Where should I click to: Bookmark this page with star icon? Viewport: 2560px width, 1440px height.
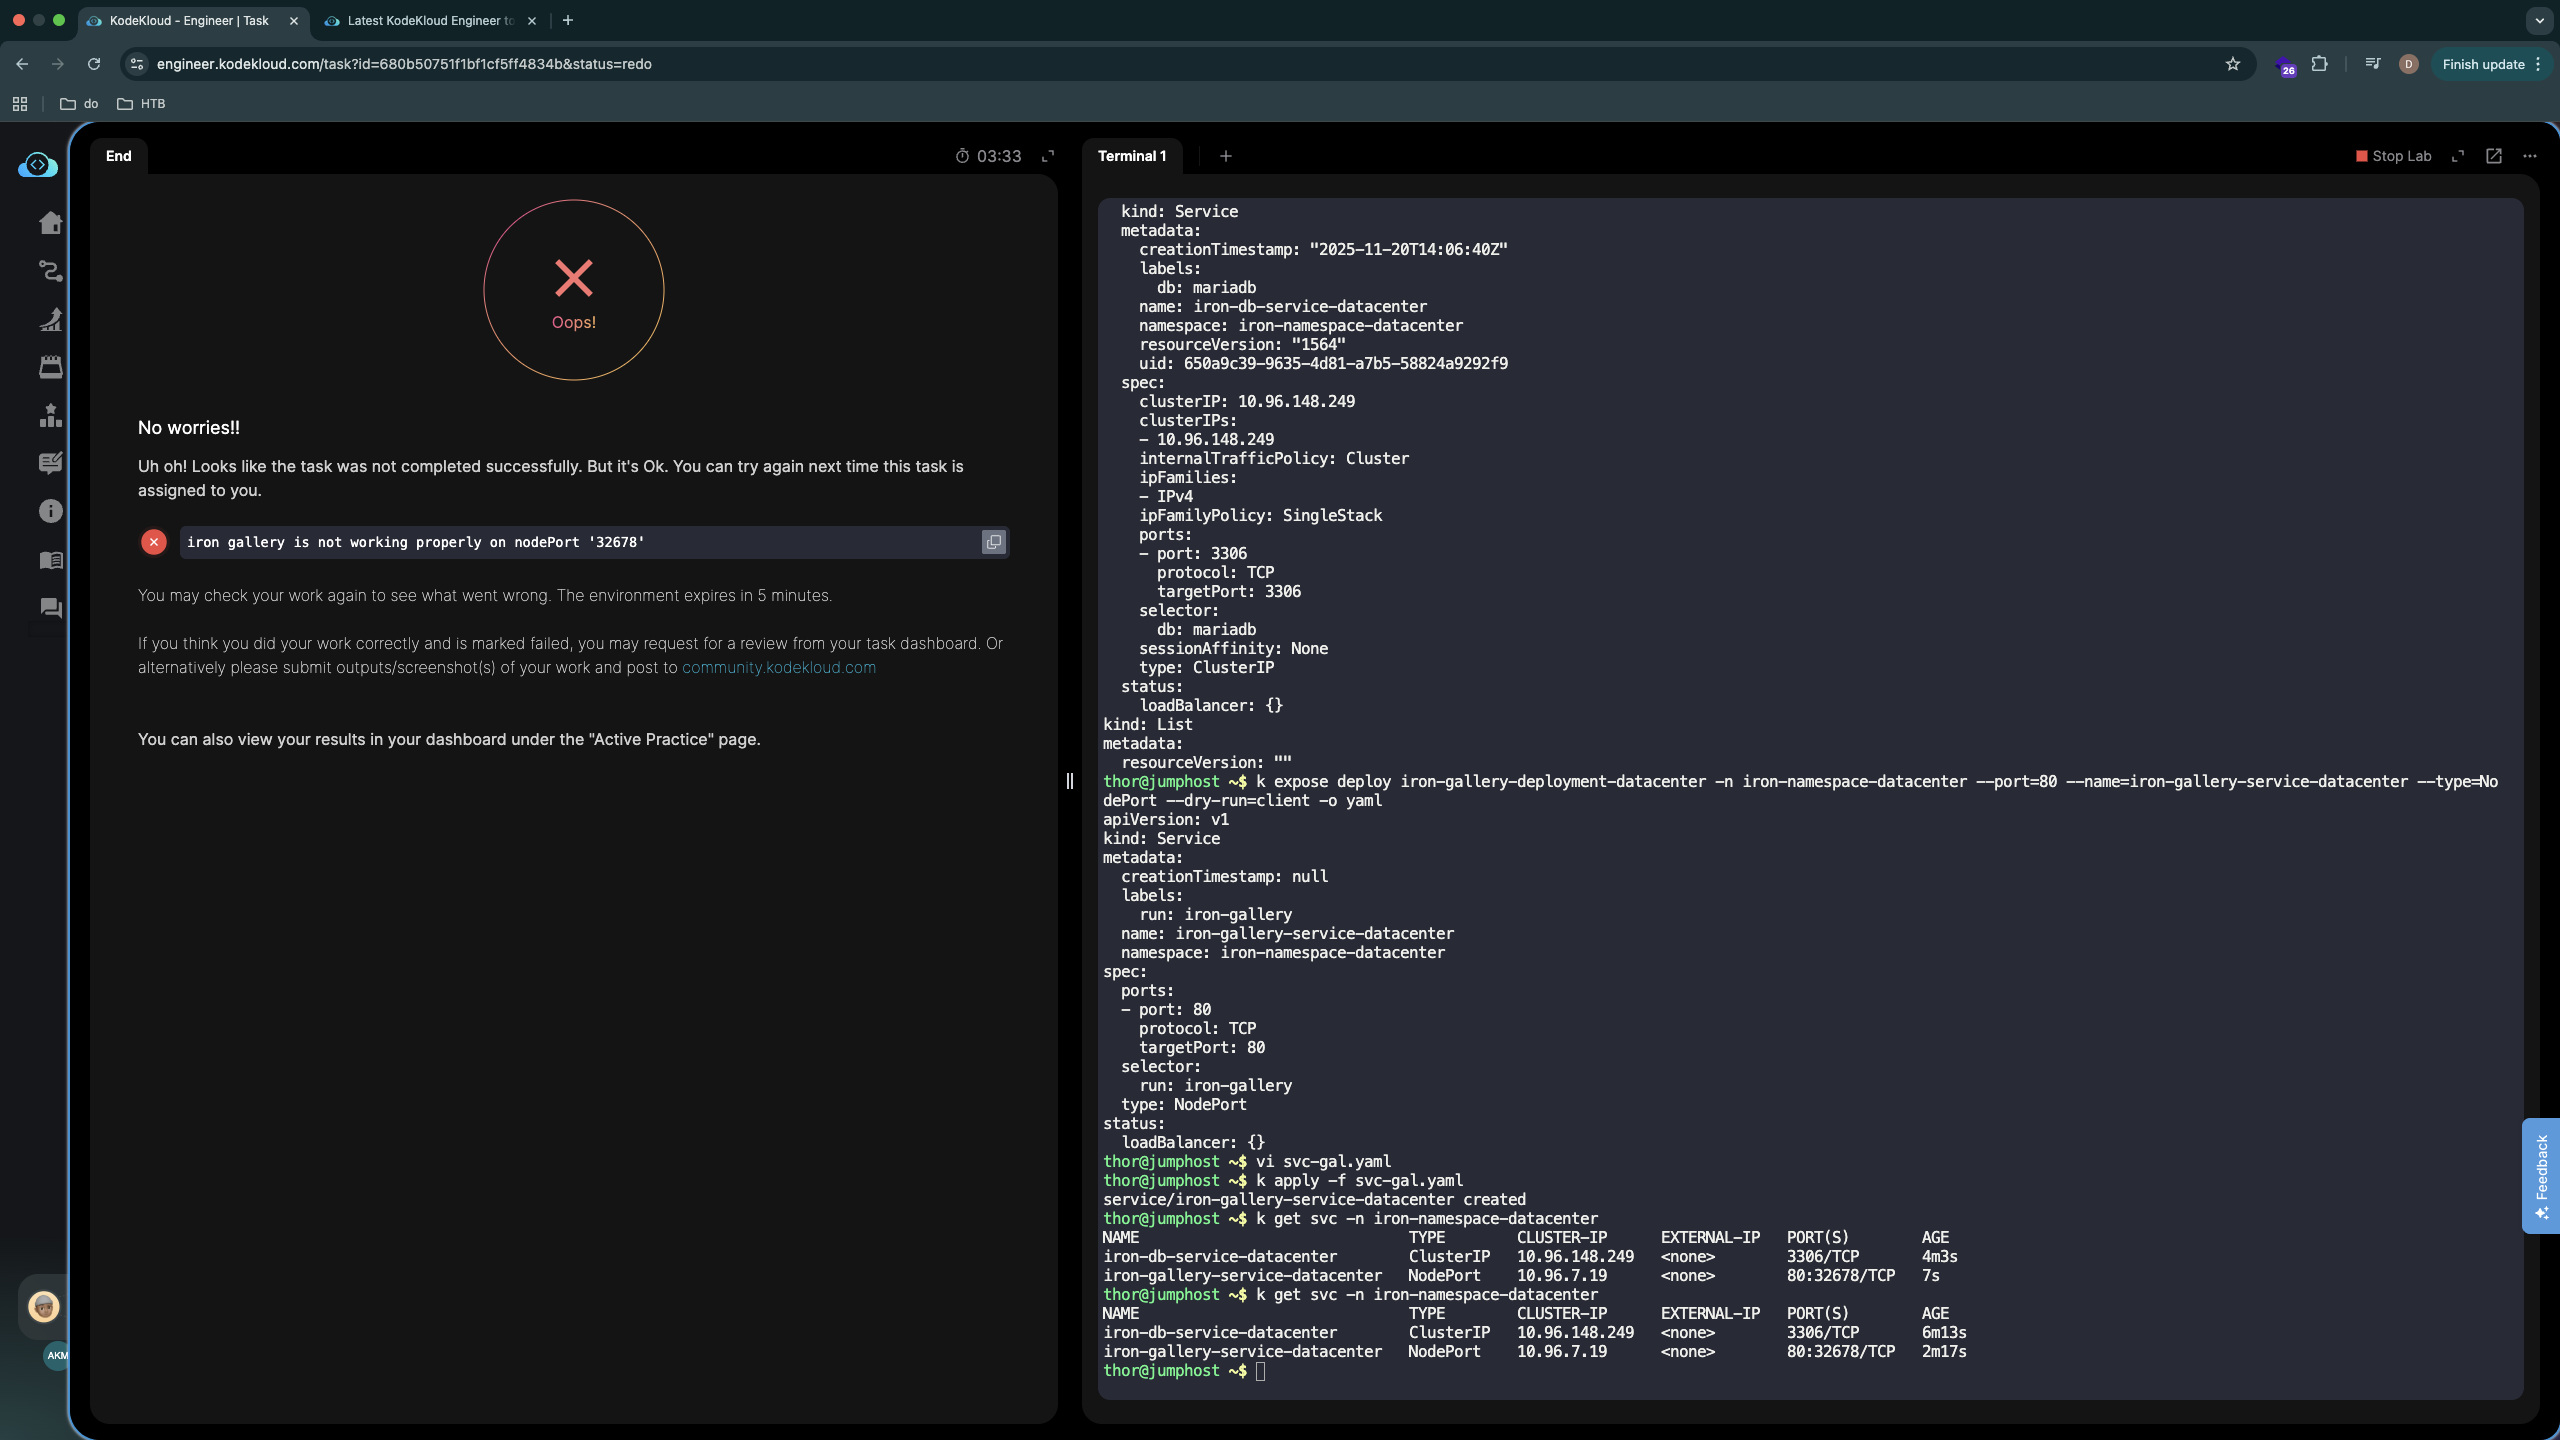click(x=2233, y=64)
